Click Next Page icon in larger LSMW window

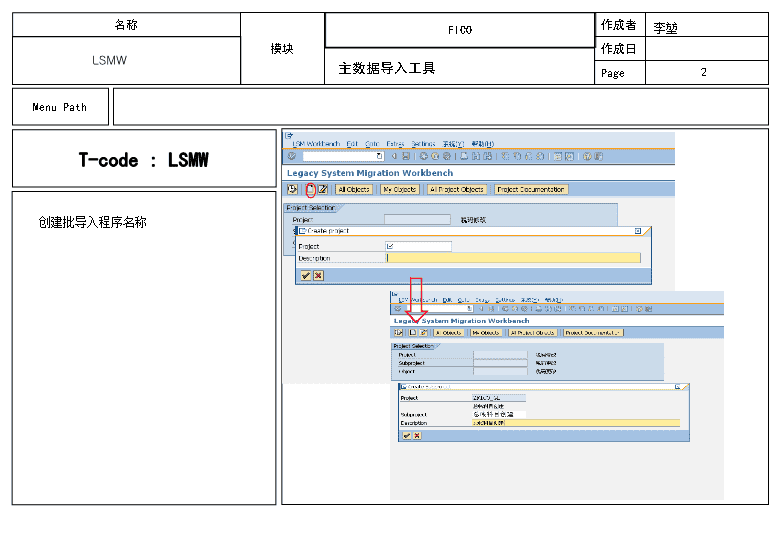pos(528,156)
